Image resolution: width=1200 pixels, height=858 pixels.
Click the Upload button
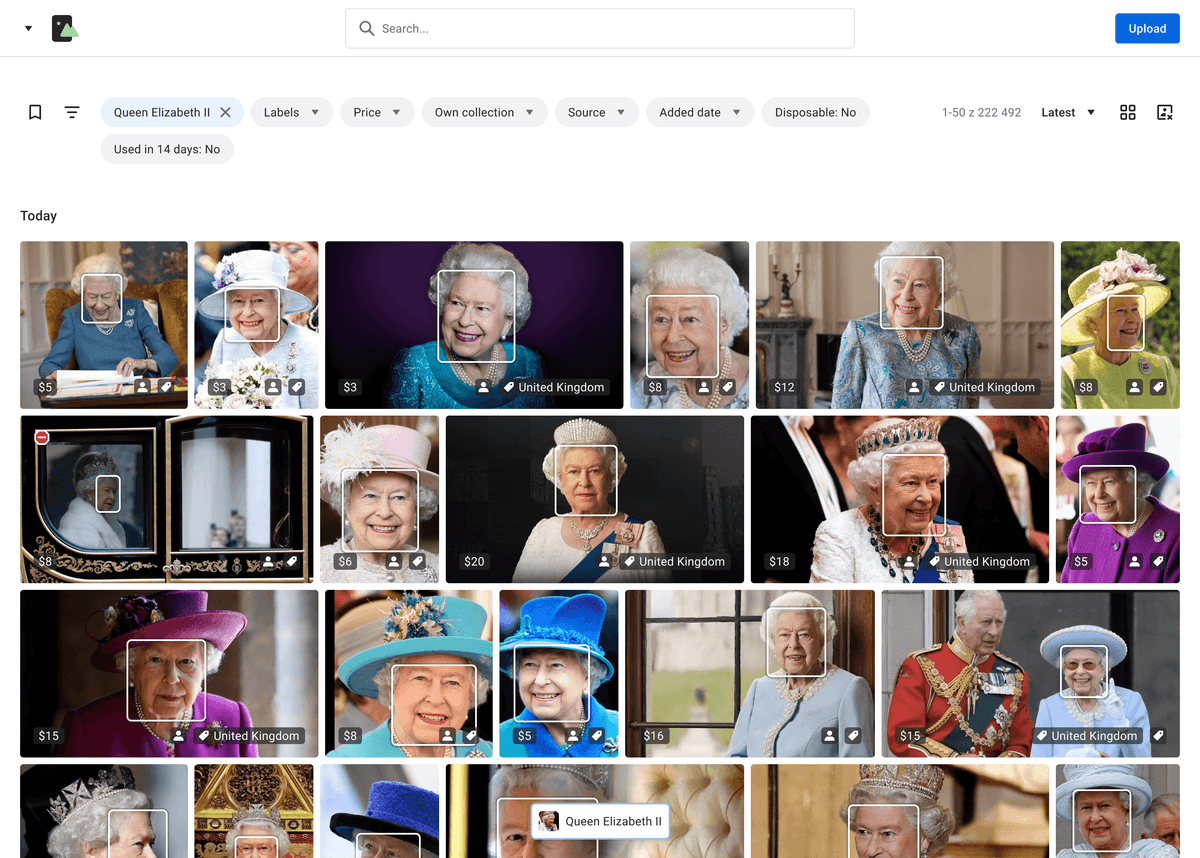click(x=1147, y=28)
